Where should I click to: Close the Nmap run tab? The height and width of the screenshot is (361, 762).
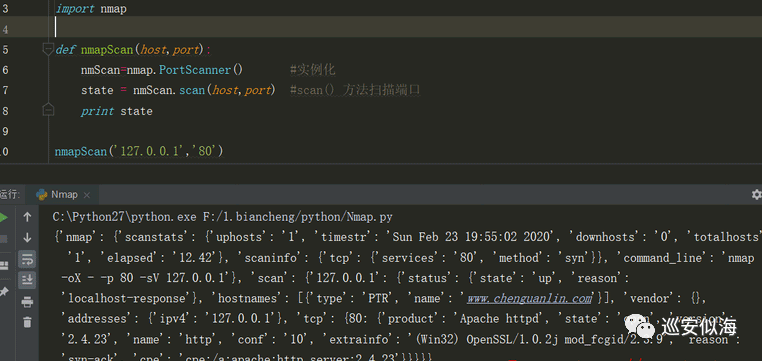point(87,195)
